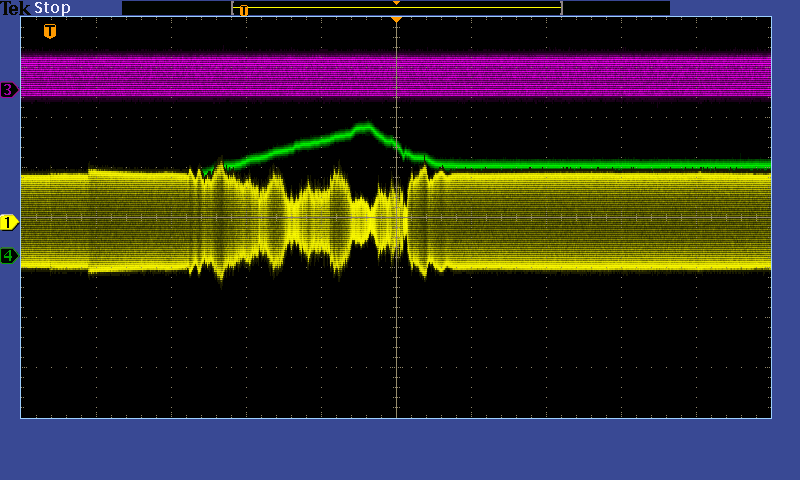Viewport: 800px width, 480px height.
Task: Click the orange T marker inside the graticule
Action: coord(50,31)
